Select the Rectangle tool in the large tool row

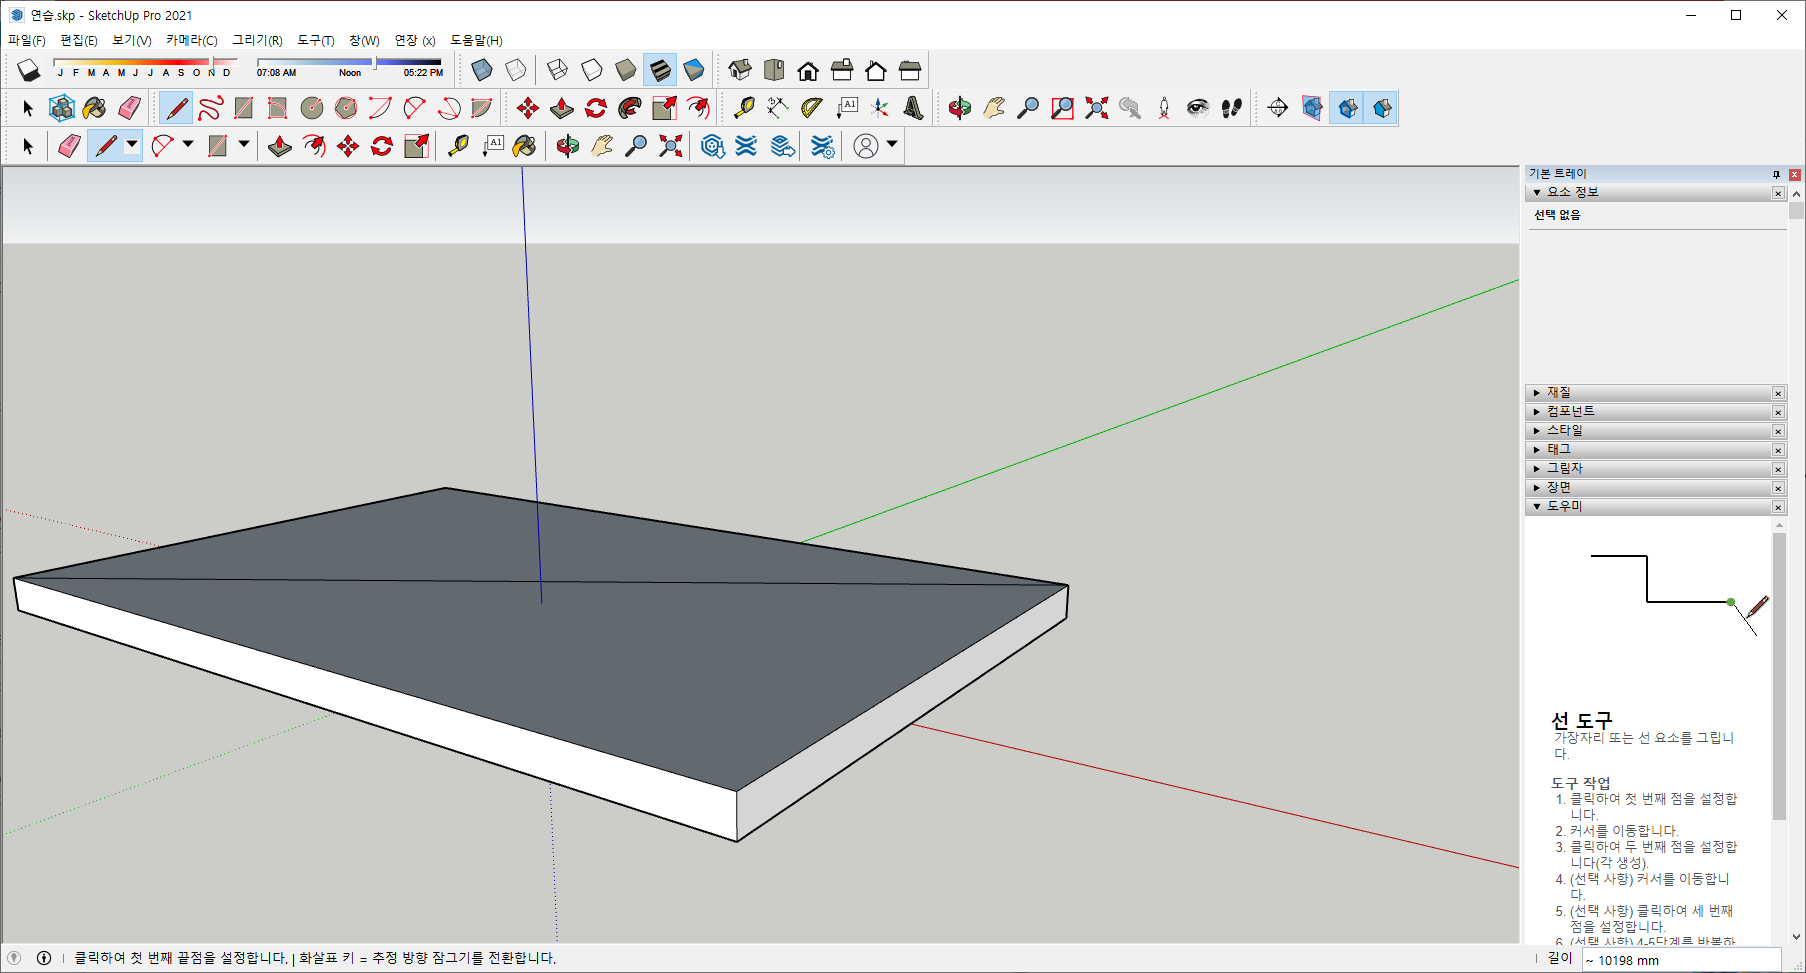coord(244,108)
